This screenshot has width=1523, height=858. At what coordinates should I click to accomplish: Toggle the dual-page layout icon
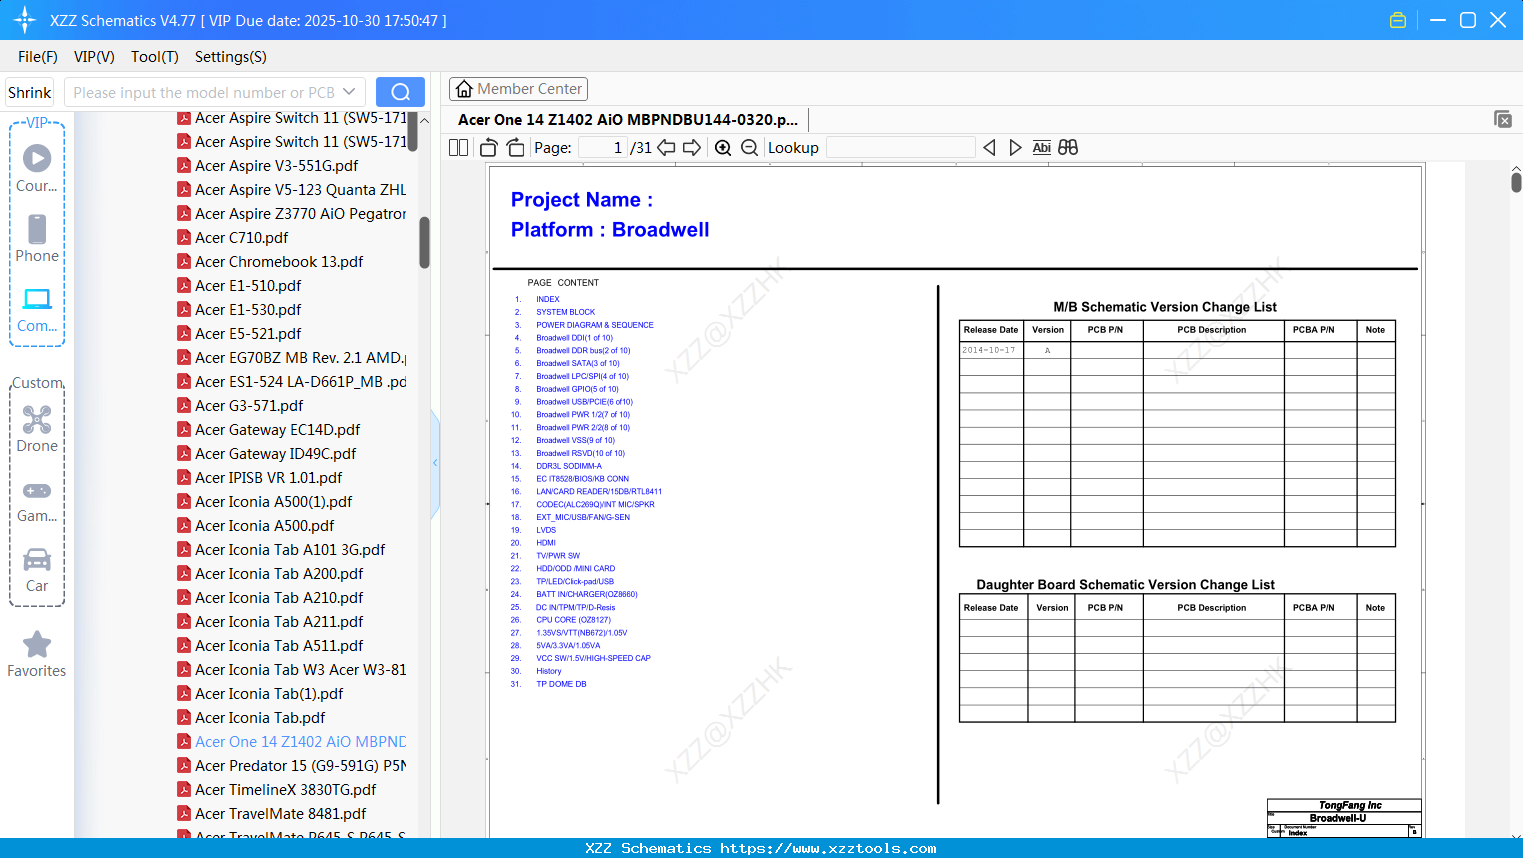(x=459, y=148)
